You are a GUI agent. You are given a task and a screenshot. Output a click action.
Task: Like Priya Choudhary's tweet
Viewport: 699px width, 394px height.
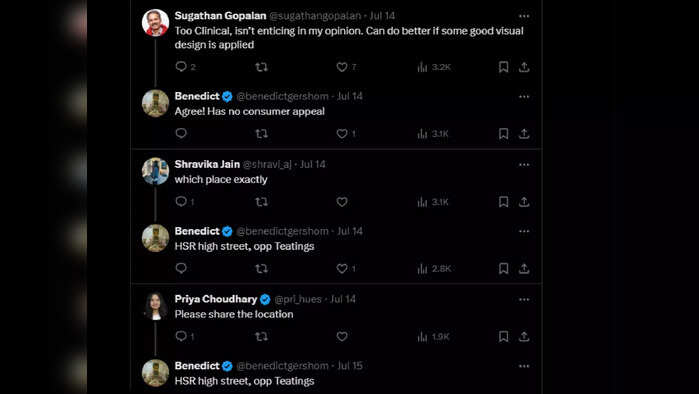tap(342, 336)
